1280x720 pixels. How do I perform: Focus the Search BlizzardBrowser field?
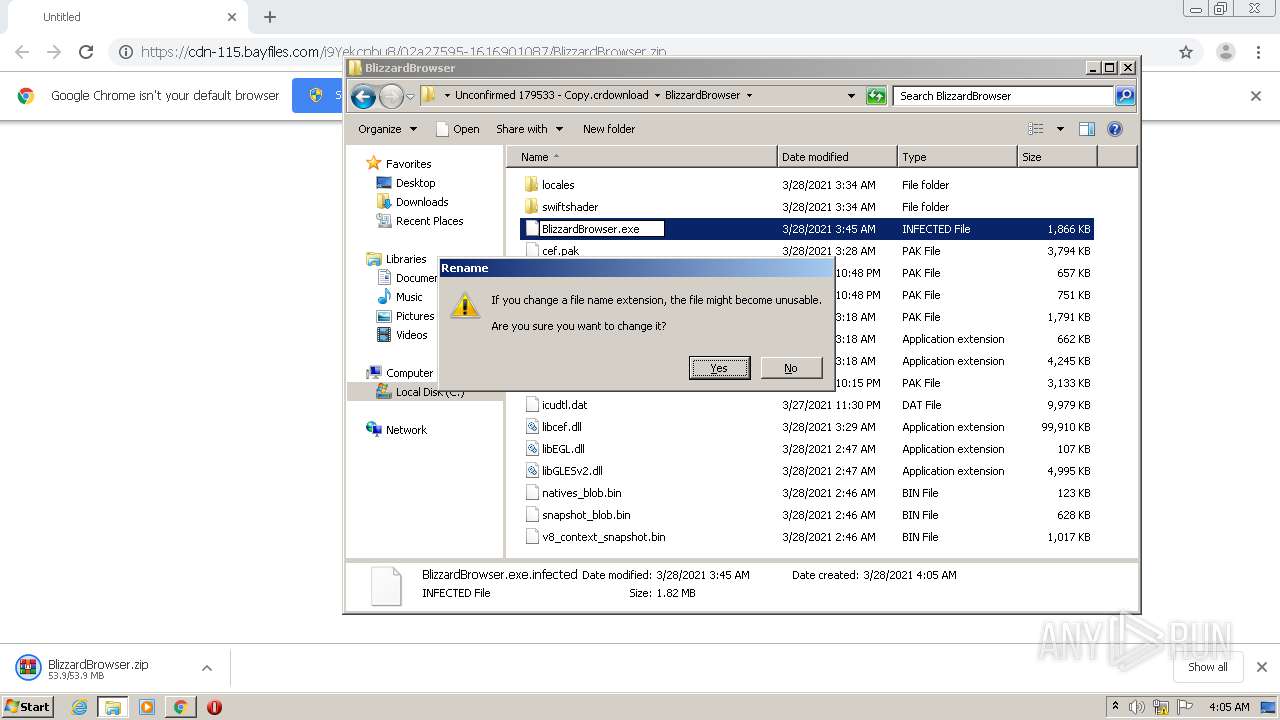pos(1003,96)
